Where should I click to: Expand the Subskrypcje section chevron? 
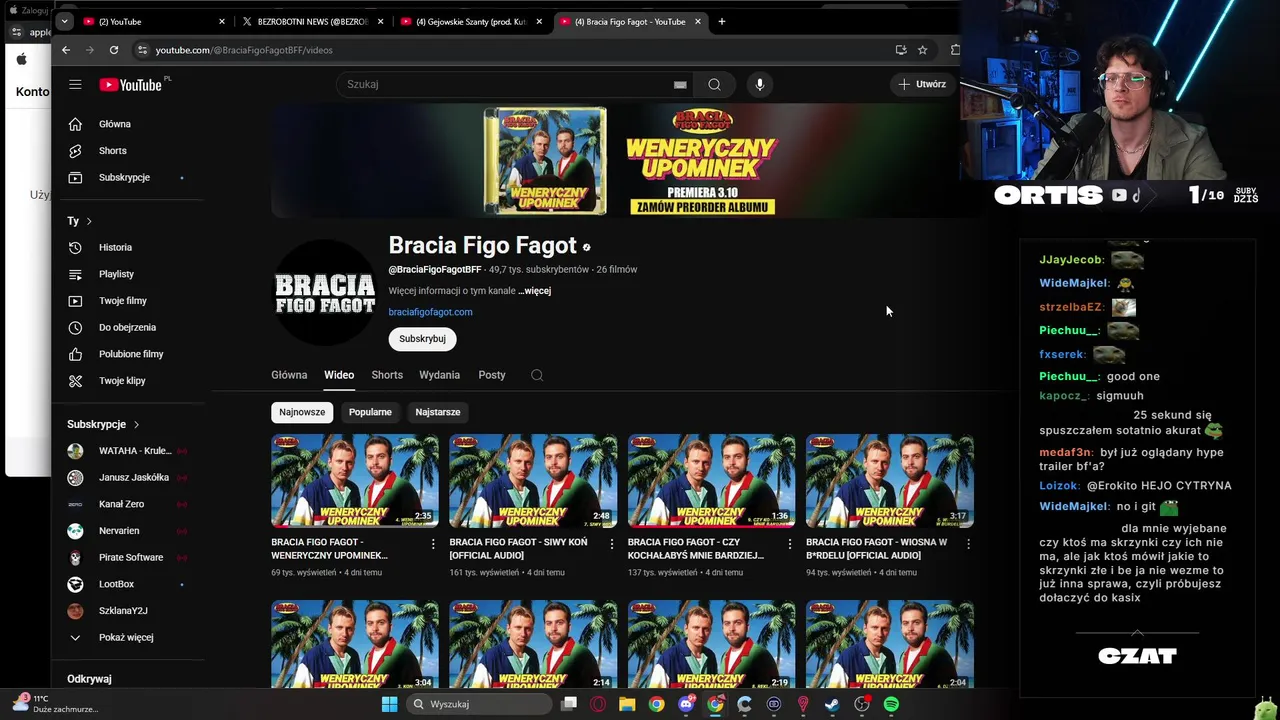(x=136, y=424)
